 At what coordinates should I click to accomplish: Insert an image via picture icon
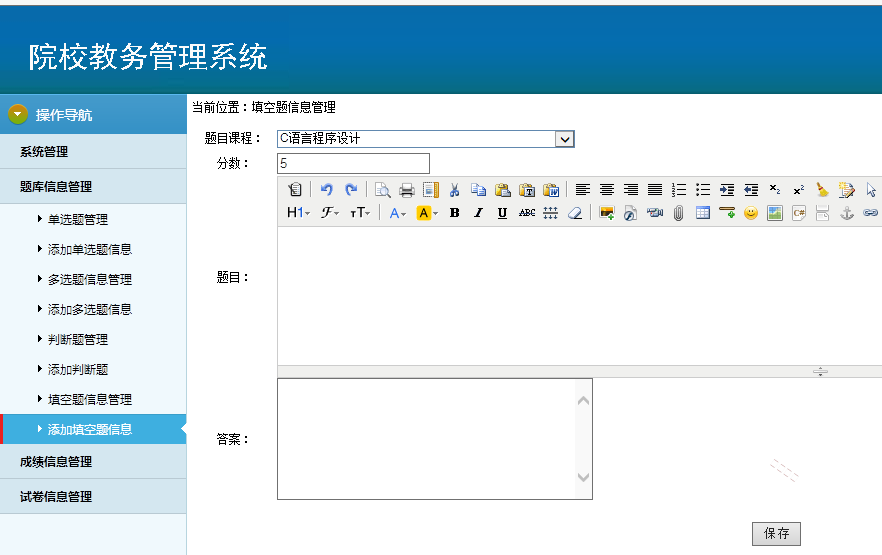click(x=607, y=213)
